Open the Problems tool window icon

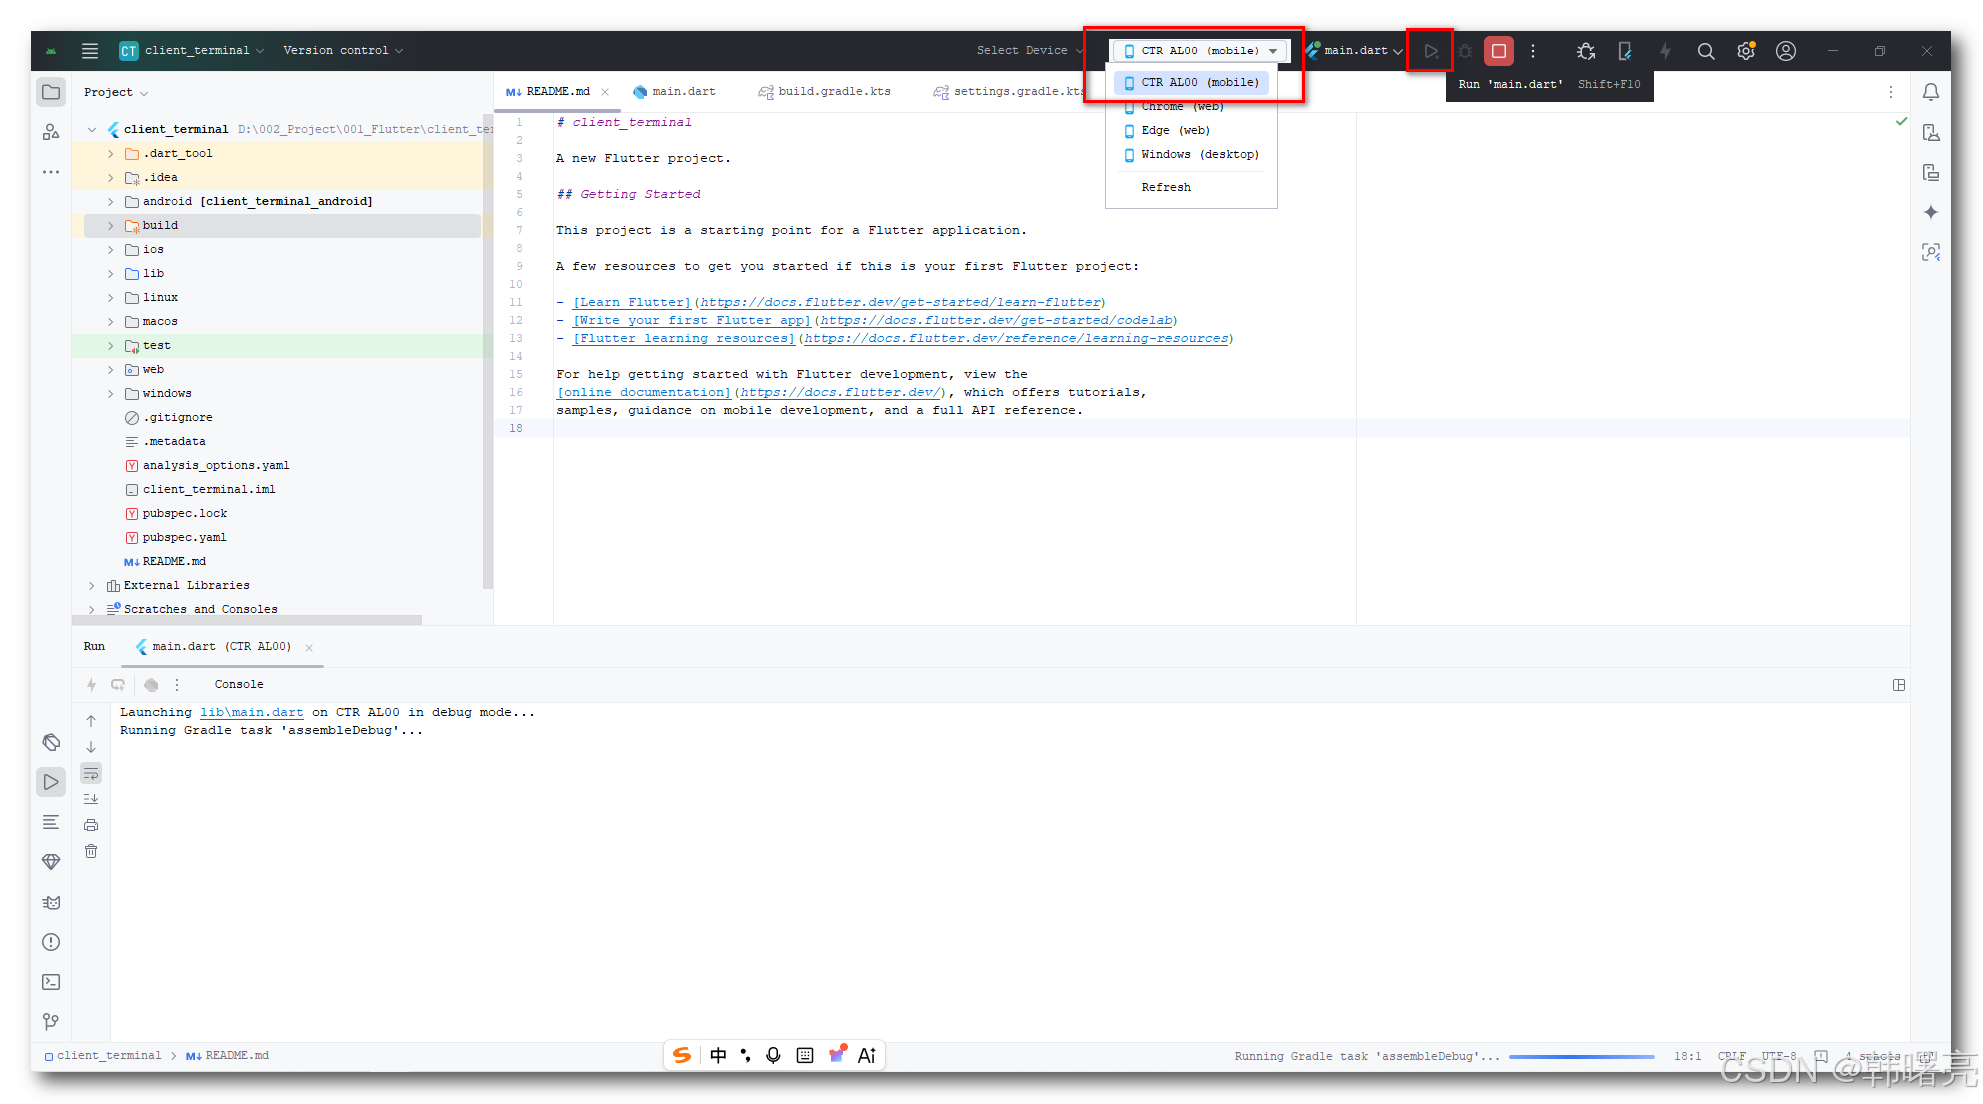click(51, 942)
